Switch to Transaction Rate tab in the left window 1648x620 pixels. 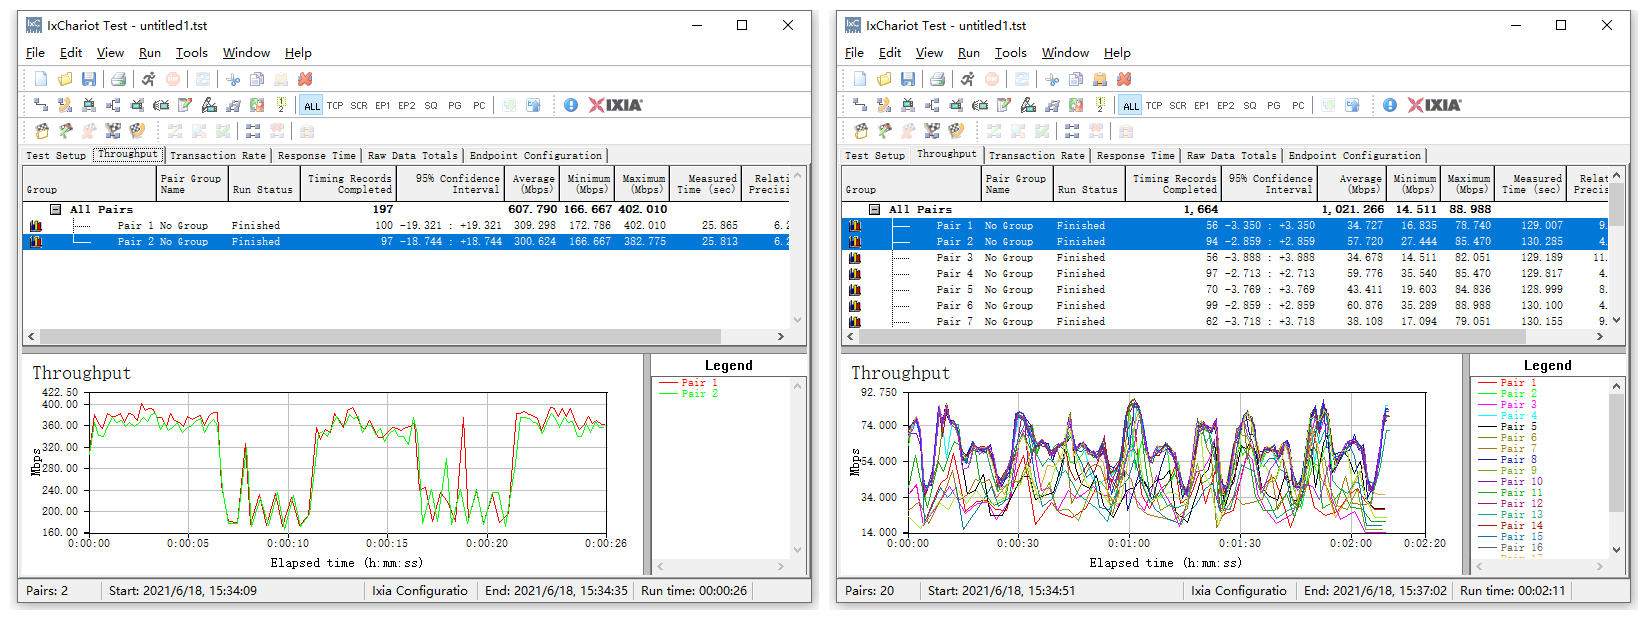pos(218,155)
